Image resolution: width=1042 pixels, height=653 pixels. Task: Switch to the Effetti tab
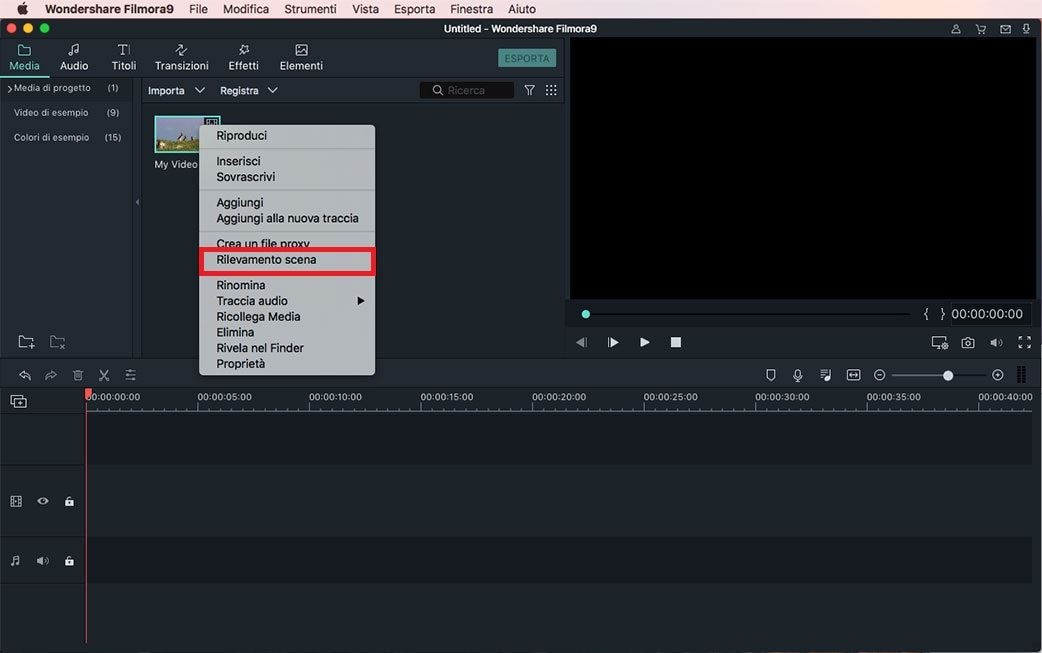coord(243,58)
